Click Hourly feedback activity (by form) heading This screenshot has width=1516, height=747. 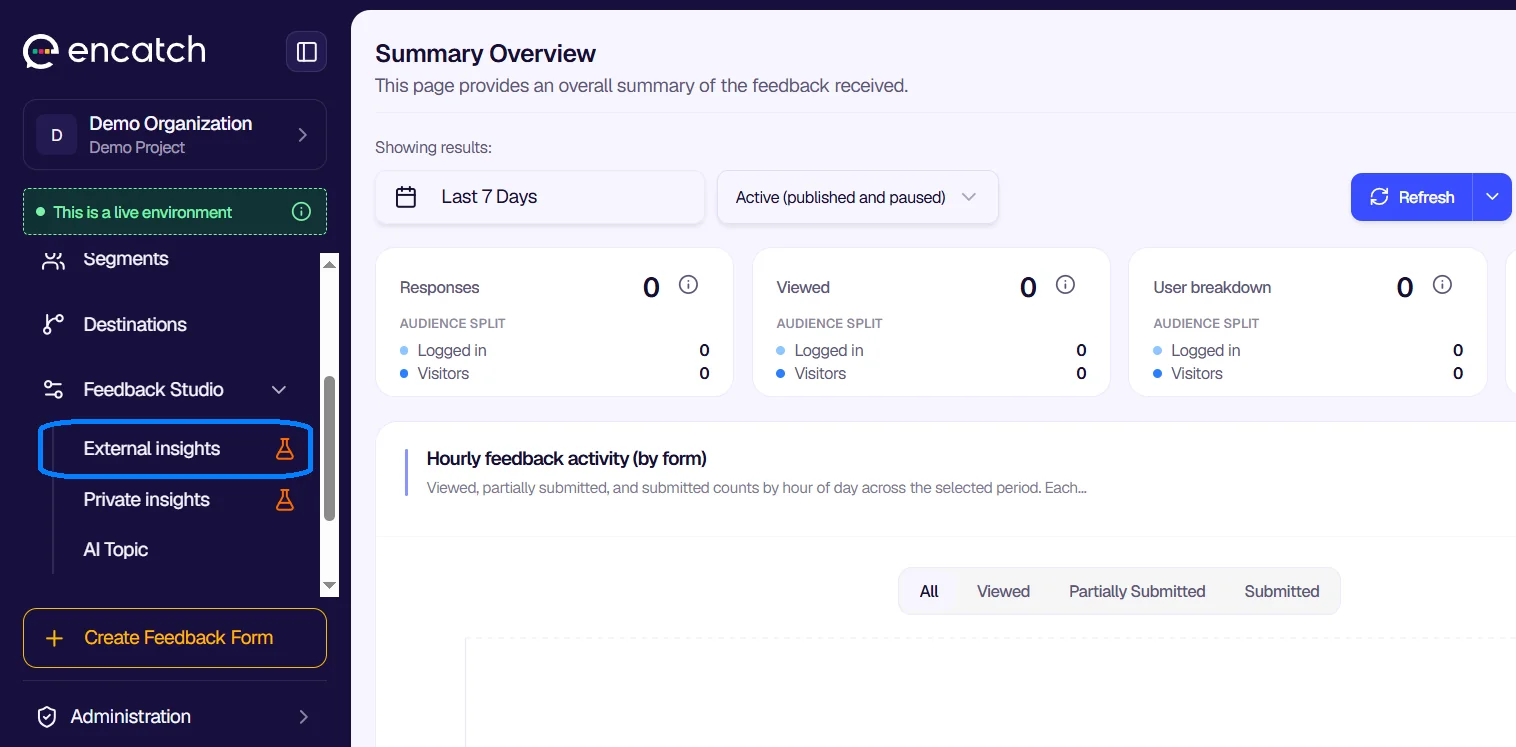(567, 459)
